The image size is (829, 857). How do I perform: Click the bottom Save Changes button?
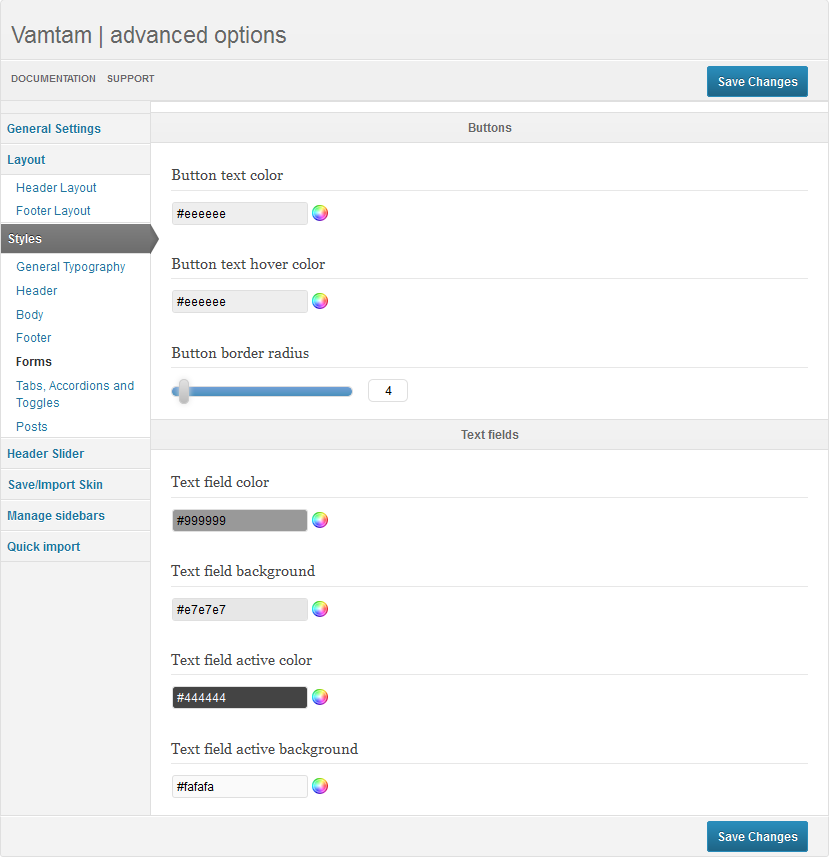[757, 837]
